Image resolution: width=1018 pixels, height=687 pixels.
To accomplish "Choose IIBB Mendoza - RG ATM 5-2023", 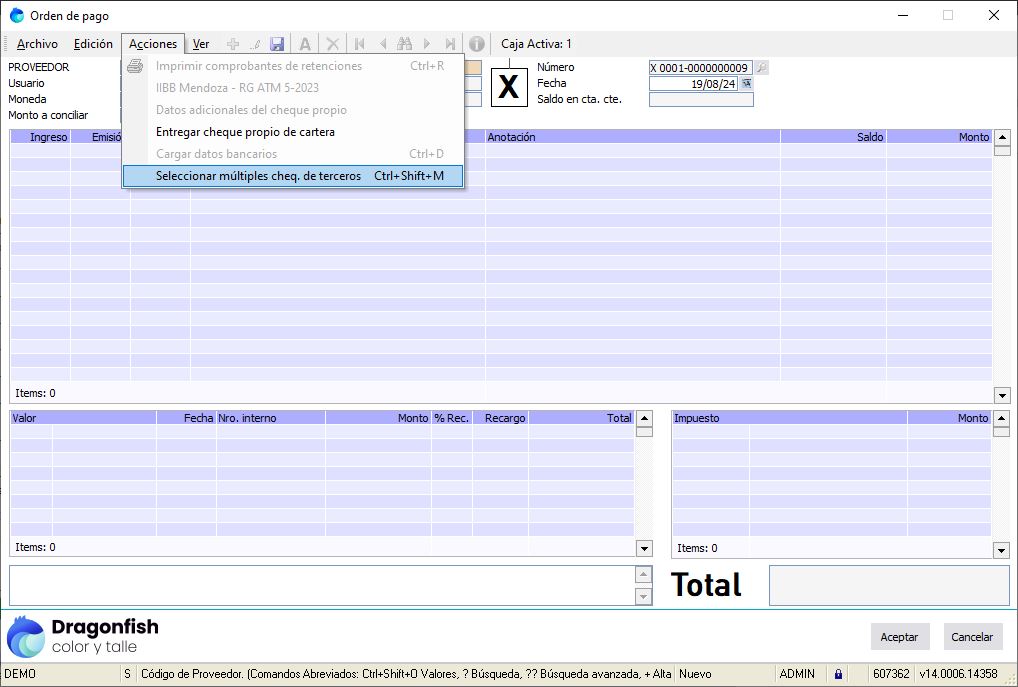I will click(x=293, y=88).
